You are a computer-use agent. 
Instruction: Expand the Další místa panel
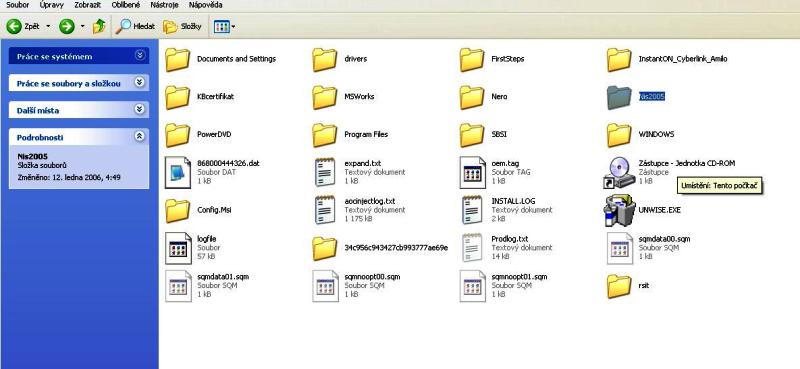(140, 109)
